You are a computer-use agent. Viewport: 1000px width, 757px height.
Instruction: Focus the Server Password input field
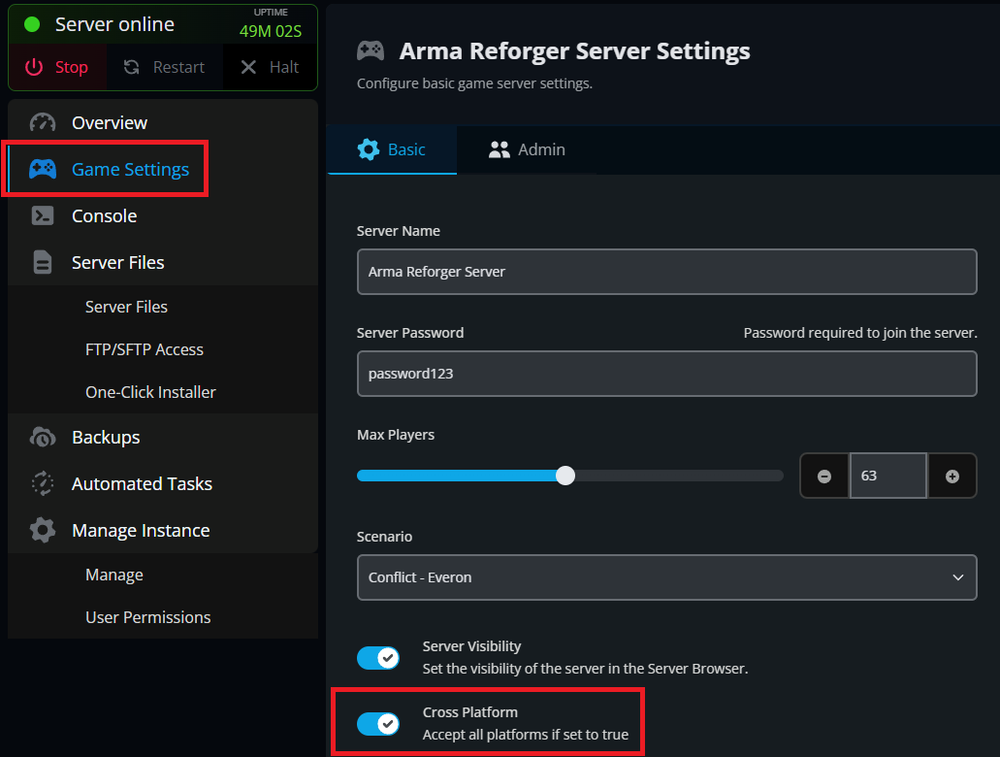pos(666,374)
